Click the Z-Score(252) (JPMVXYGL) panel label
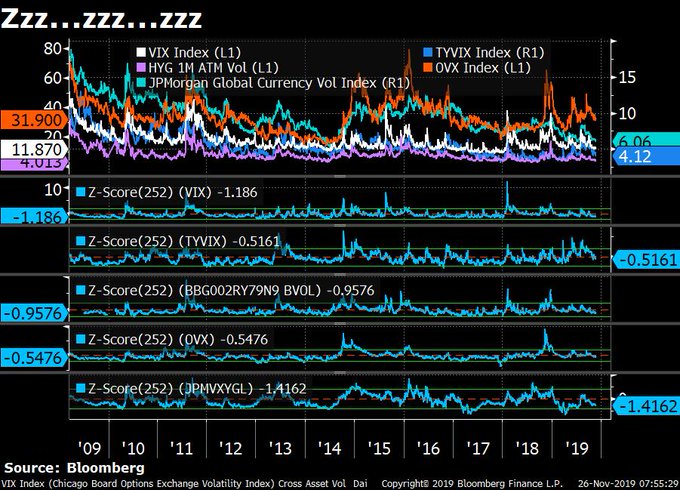 [197, 388]
